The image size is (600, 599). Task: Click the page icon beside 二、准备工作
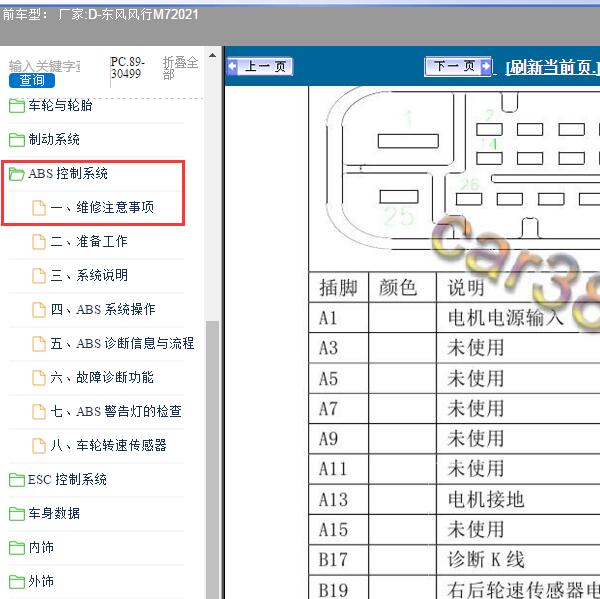[39, 242]
